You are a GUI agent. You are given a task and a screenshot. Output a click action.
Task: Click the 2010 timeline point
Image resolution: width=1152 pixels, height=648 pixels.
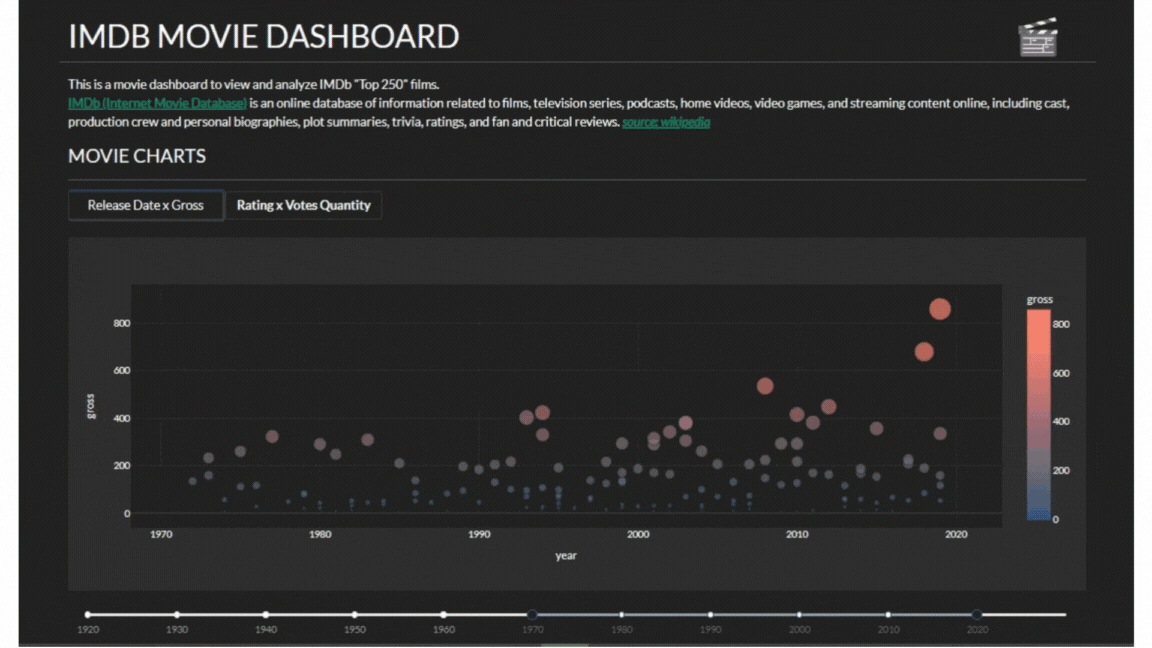coord(888,614)
